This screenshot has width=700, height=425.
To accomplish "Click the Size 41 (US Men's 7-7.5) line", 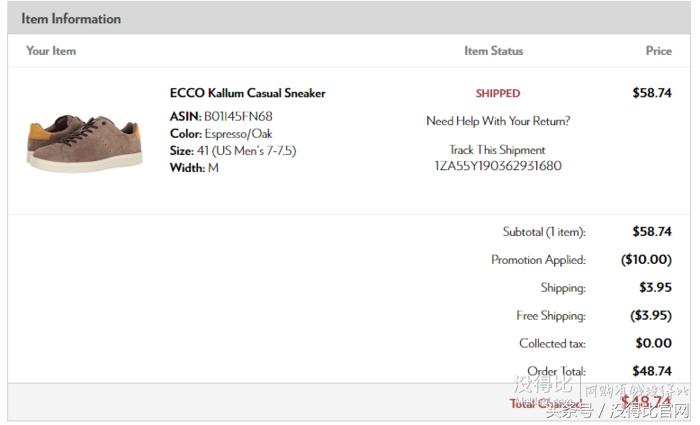I will click(233, 150).
